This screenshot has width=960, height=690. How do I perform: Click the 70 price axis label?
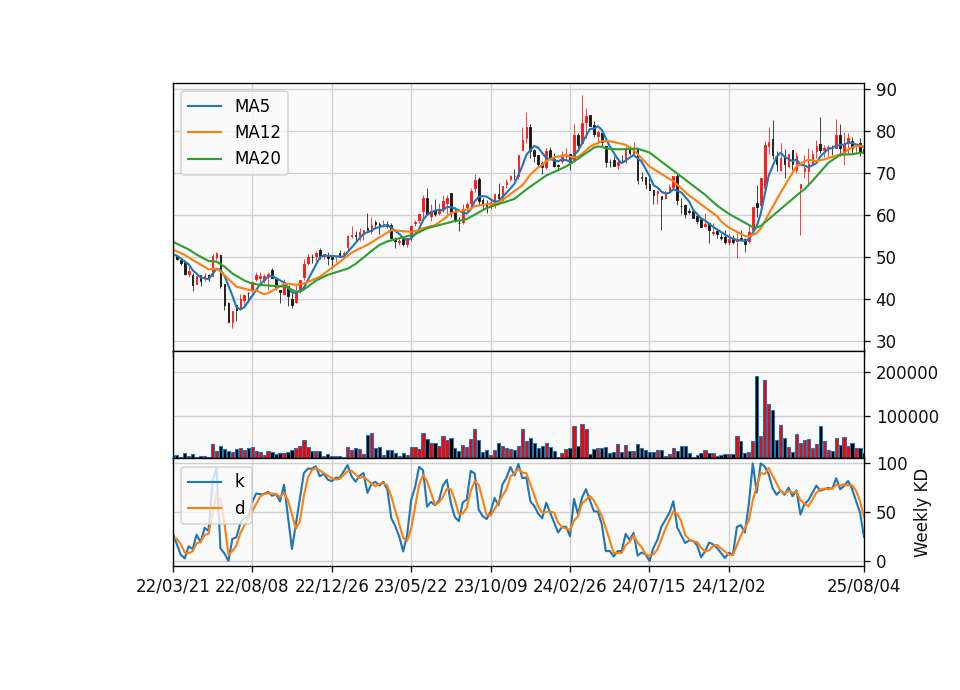(886, 174)
